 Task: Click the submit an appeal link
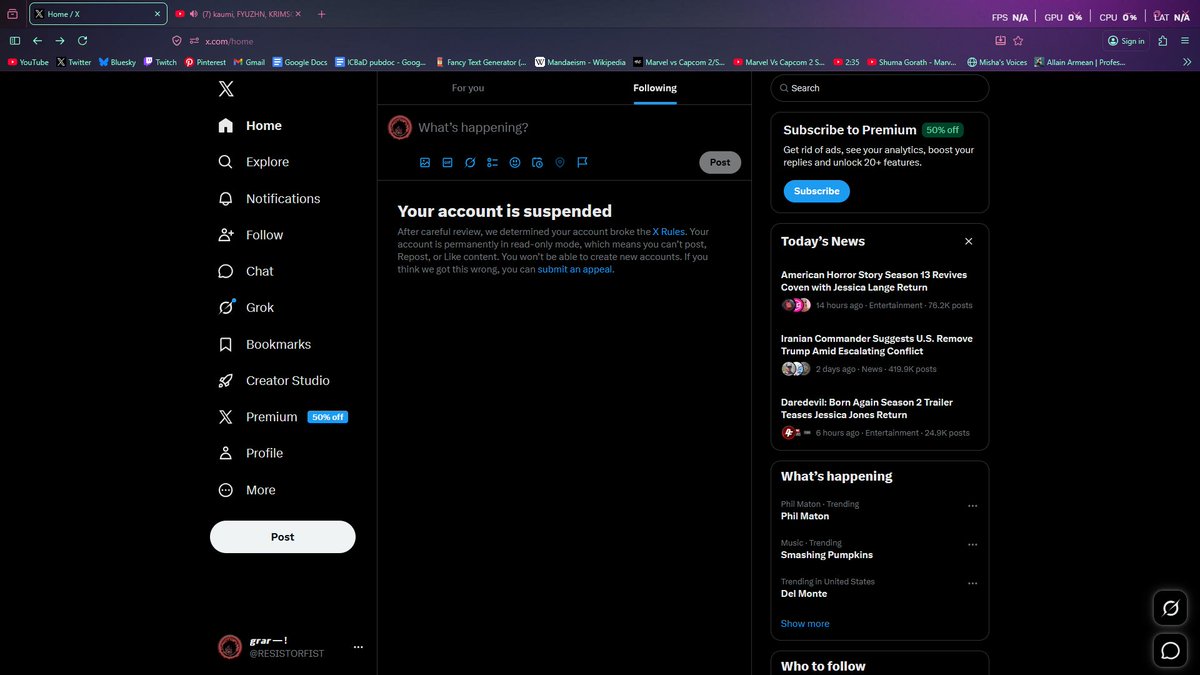pos(575,270)
